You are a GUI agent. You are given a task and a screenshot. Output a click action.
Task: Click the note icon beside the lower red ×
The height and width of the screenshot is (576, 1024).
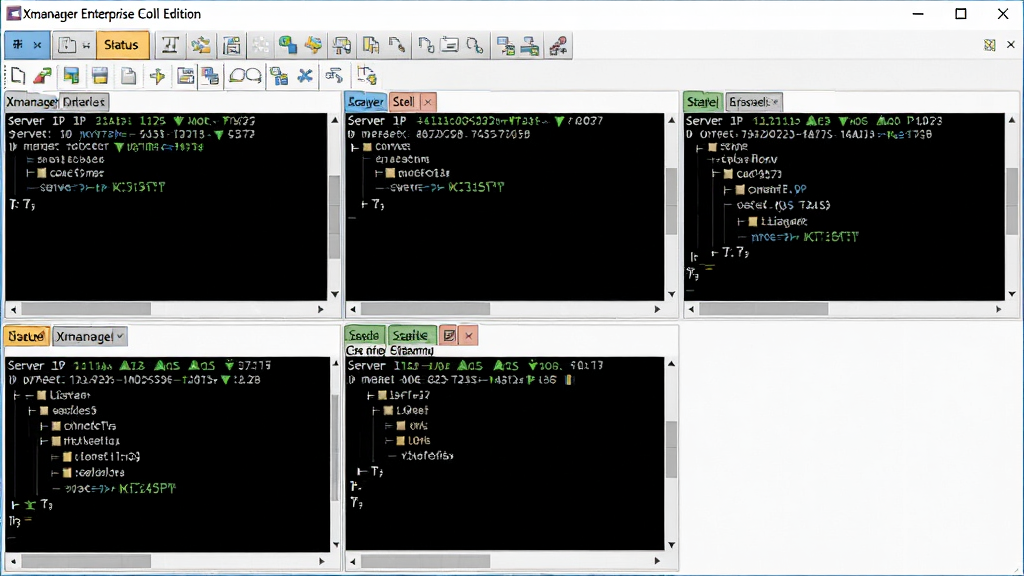[x=449, y=336]
